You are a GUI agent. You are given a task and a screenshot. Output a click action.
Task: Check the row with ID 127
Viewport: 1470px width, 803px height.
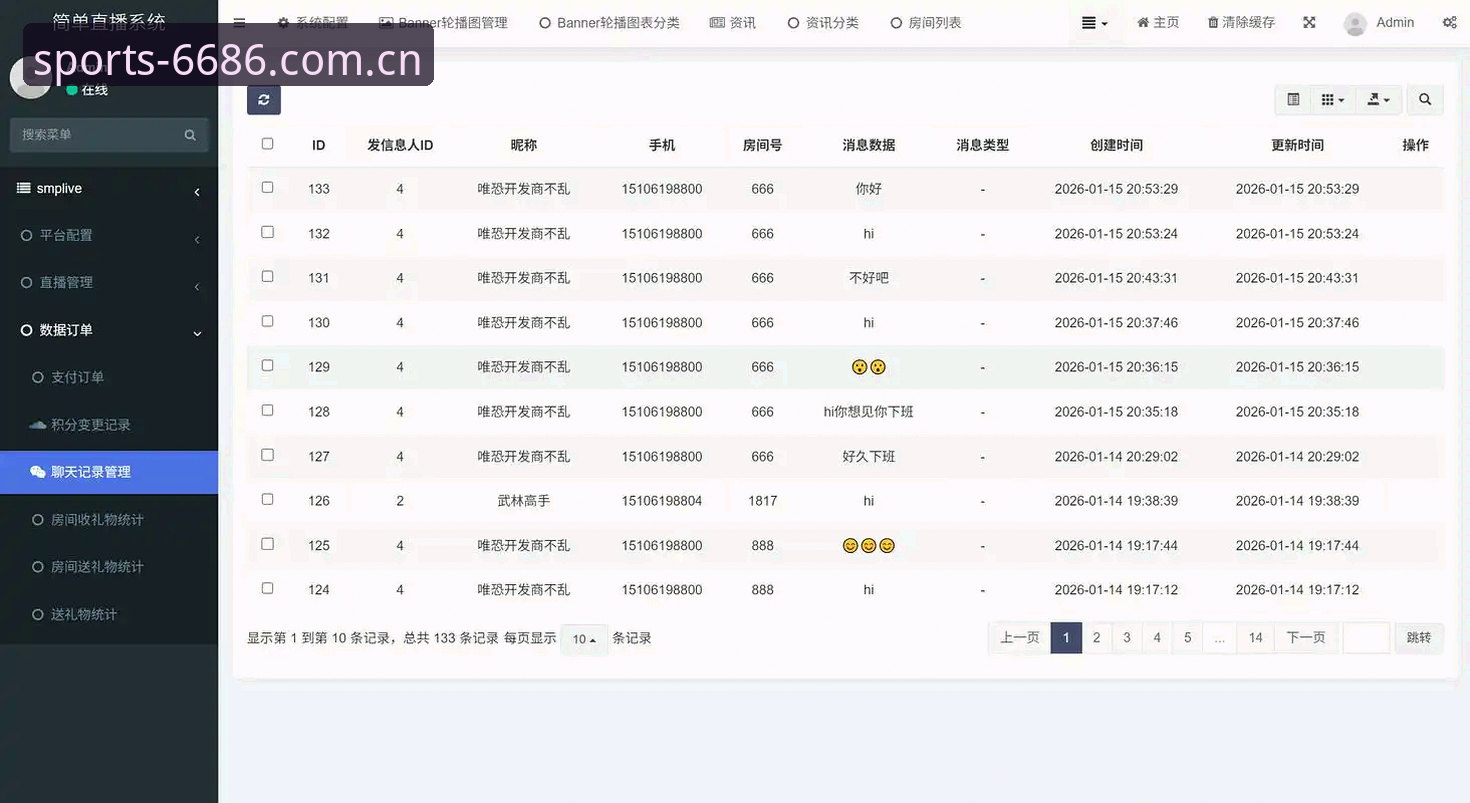click(x=267, y=454)
